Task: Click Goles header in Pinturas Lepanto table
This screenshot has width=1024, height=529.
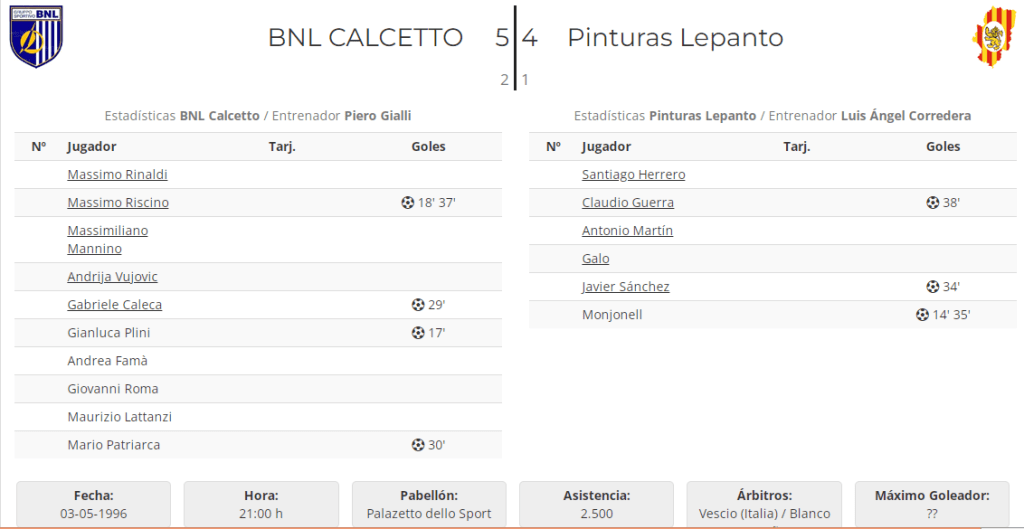Action: [943, 147]
